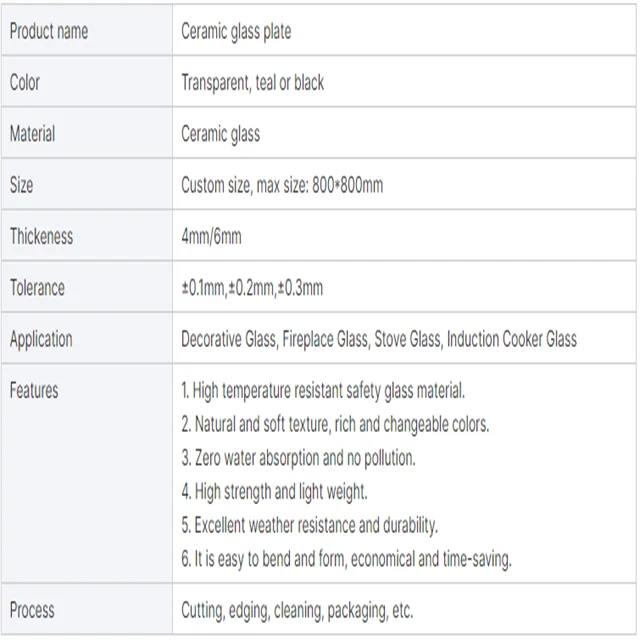Click the 'Product name' label cell

(48, 32)
